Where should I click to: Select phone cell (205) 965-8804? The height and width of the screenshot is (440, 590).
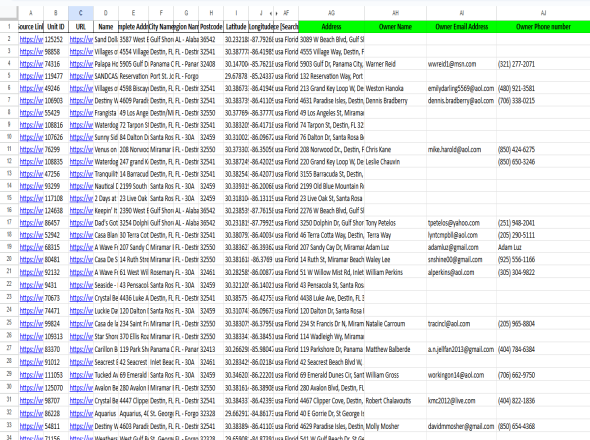(543, 323)
